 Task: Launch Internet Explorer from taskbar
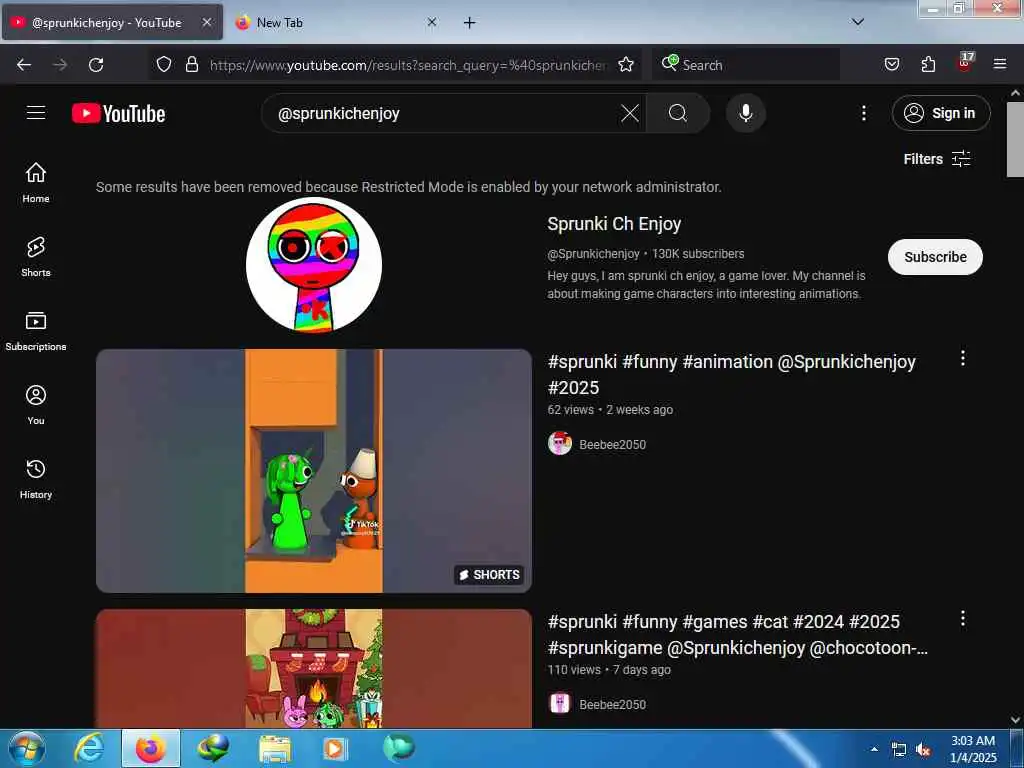coord(88,748)
